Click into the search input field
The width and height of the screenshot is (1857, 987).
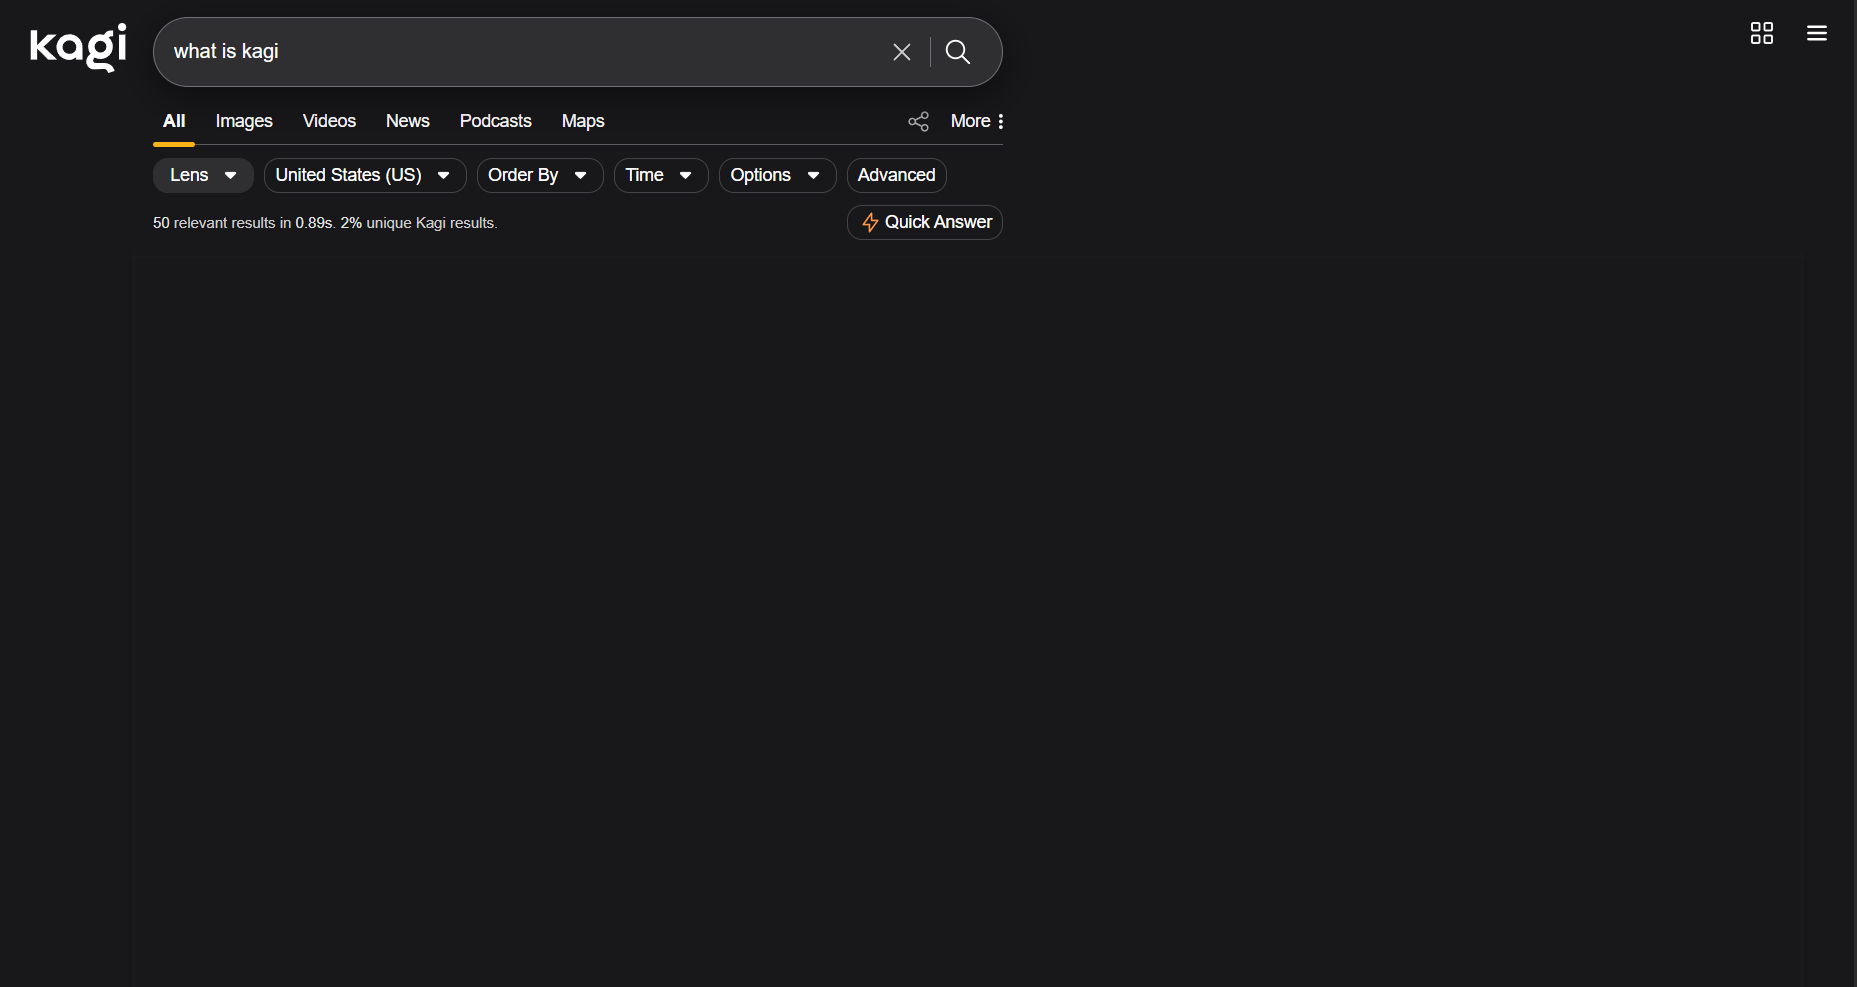(520, 52)
